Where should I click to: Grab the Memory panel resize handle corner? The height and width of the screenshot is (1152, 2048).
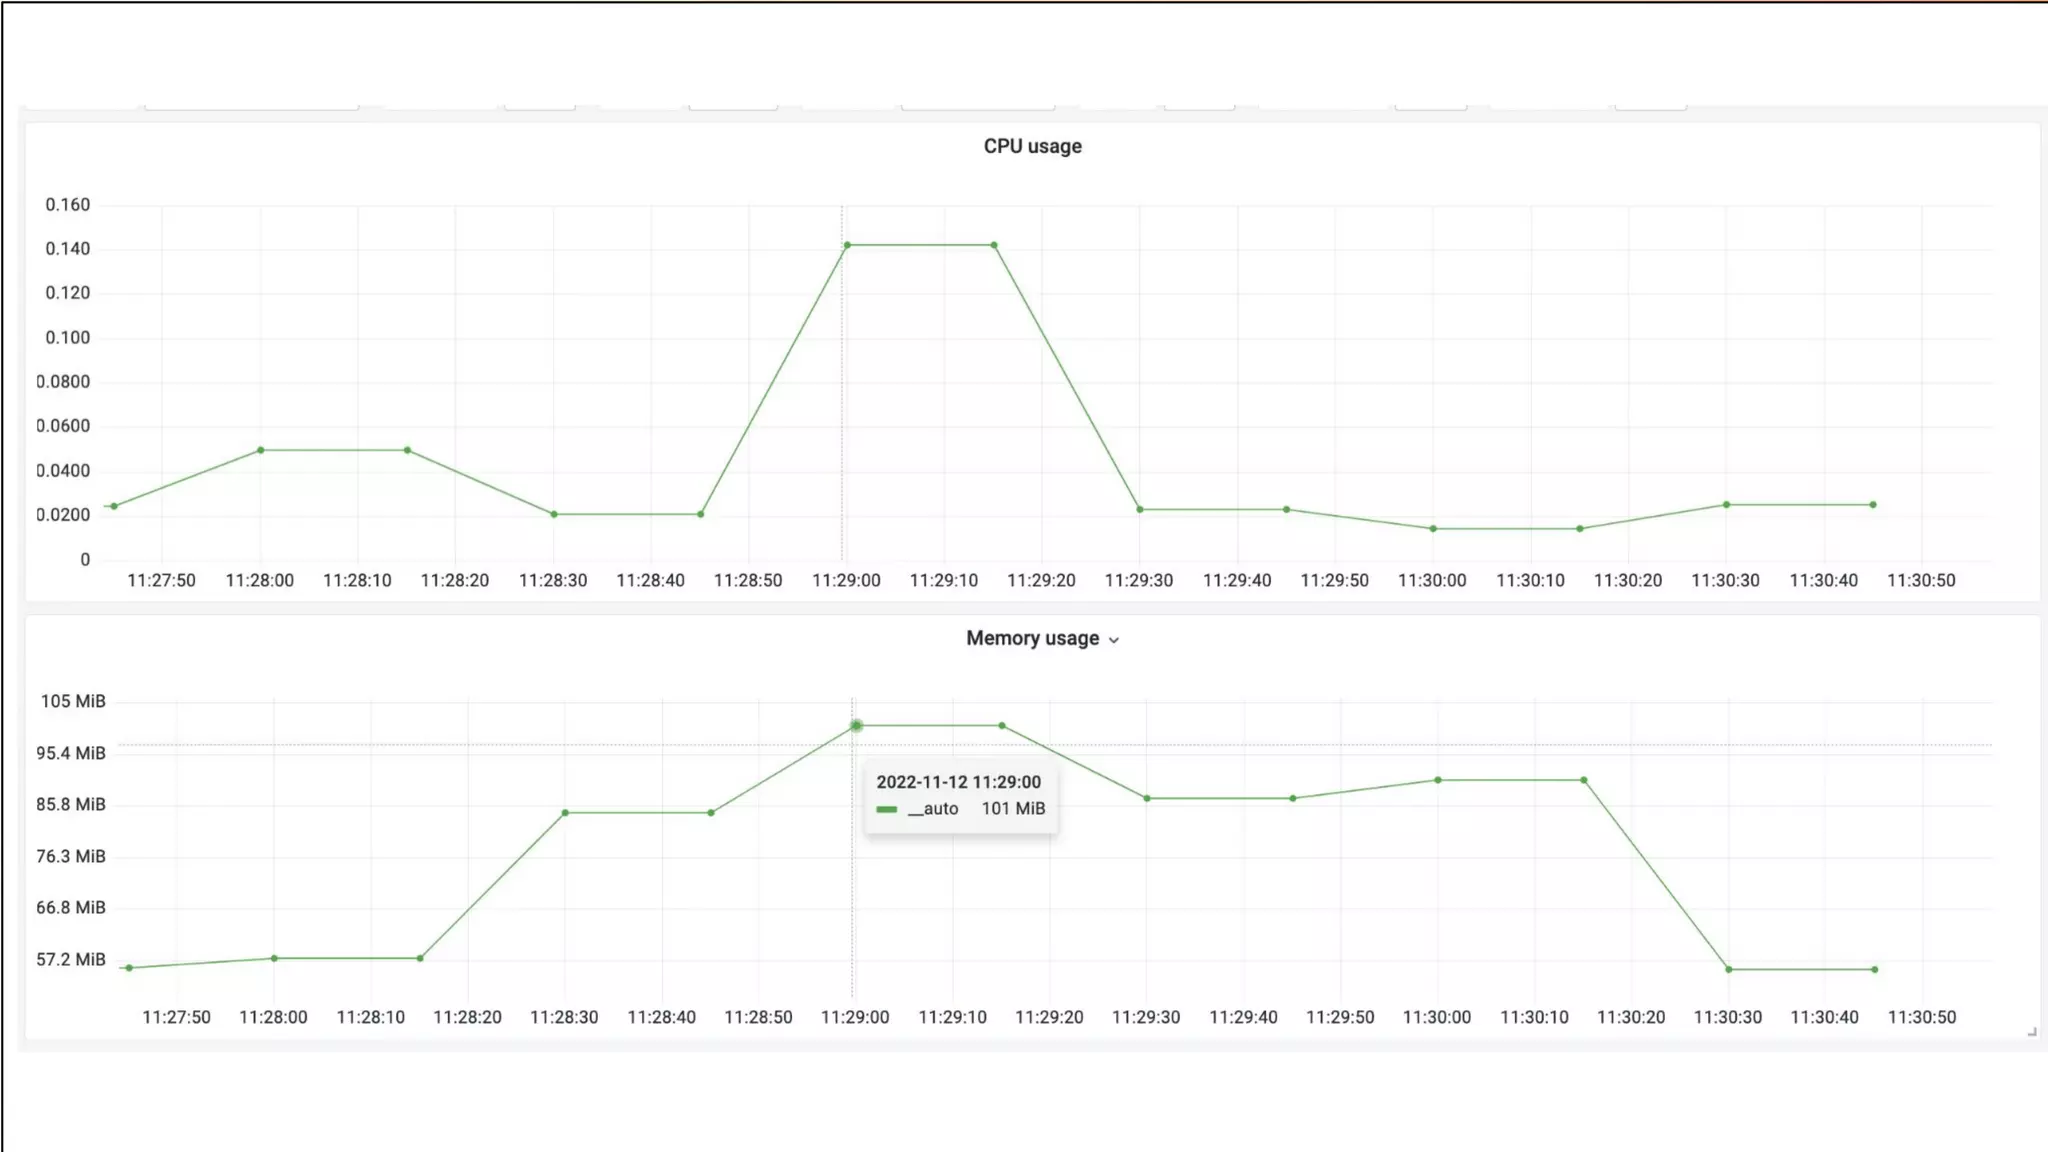pyautogui.click(x=2031, y=1032)
